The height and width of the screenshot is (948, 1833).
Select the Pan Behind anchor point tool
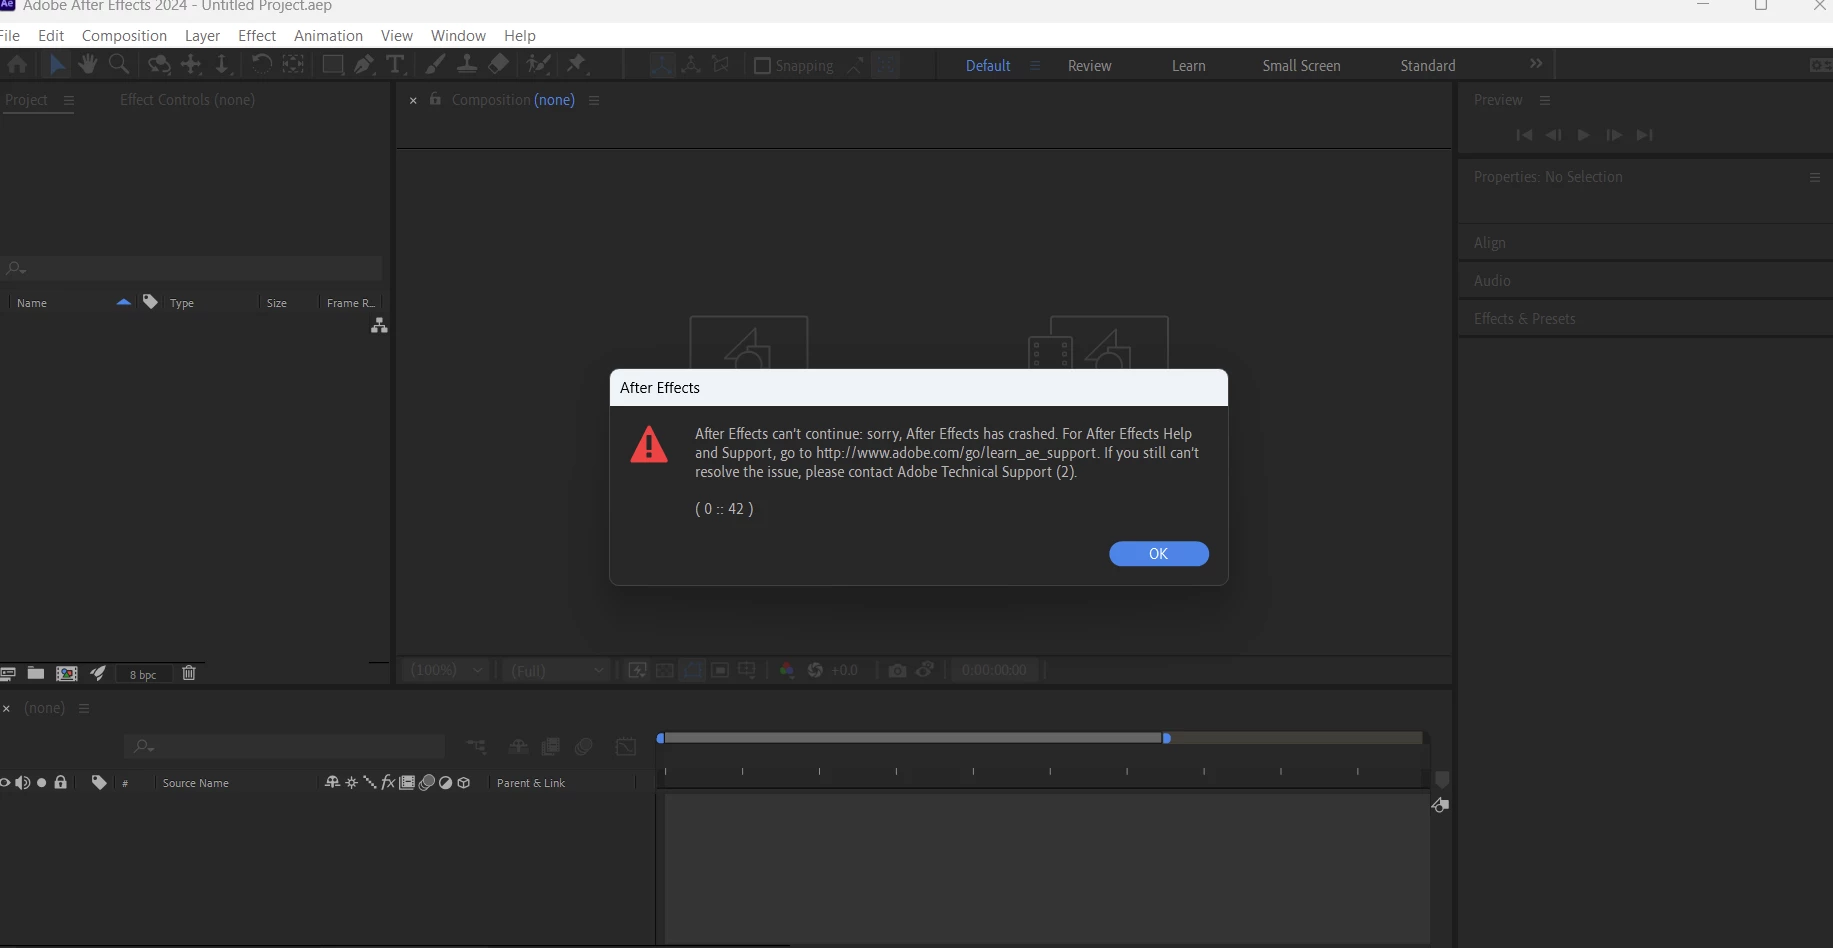pos(293,65)
